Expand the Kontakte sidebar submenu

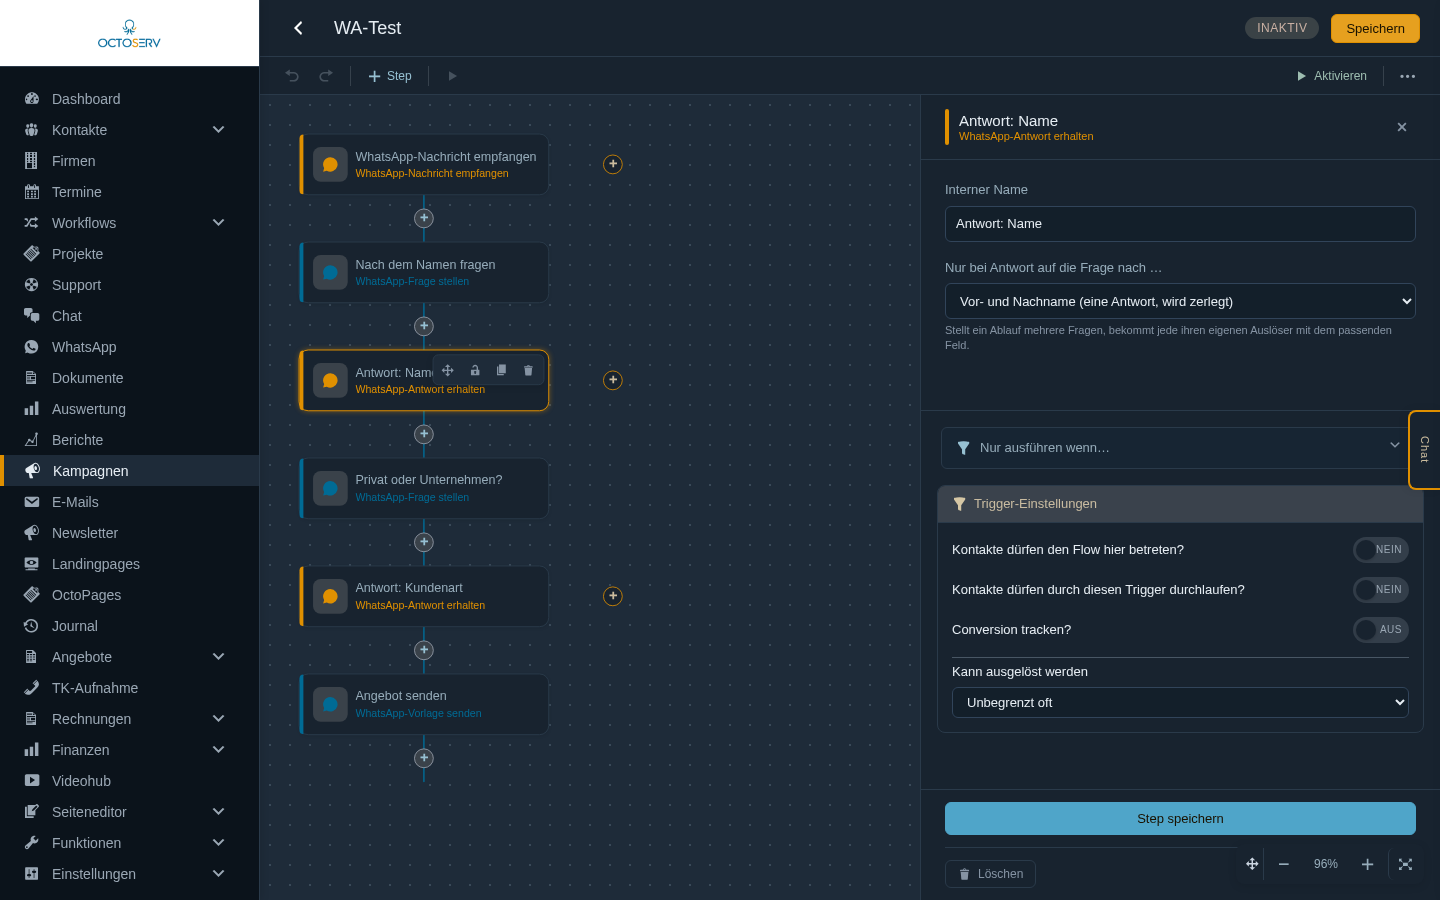(218, 130)
